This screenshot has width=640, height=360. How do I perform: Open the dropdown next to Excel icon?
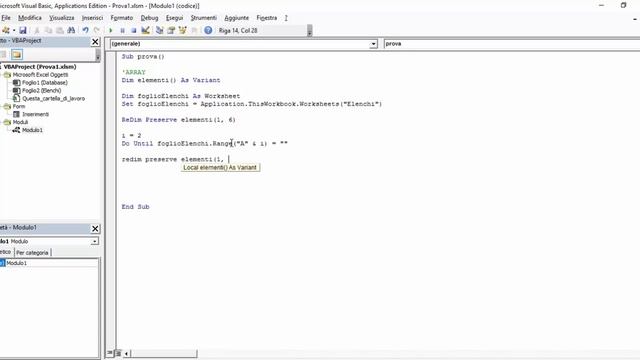pyautogui.click(x=14, y=30)
